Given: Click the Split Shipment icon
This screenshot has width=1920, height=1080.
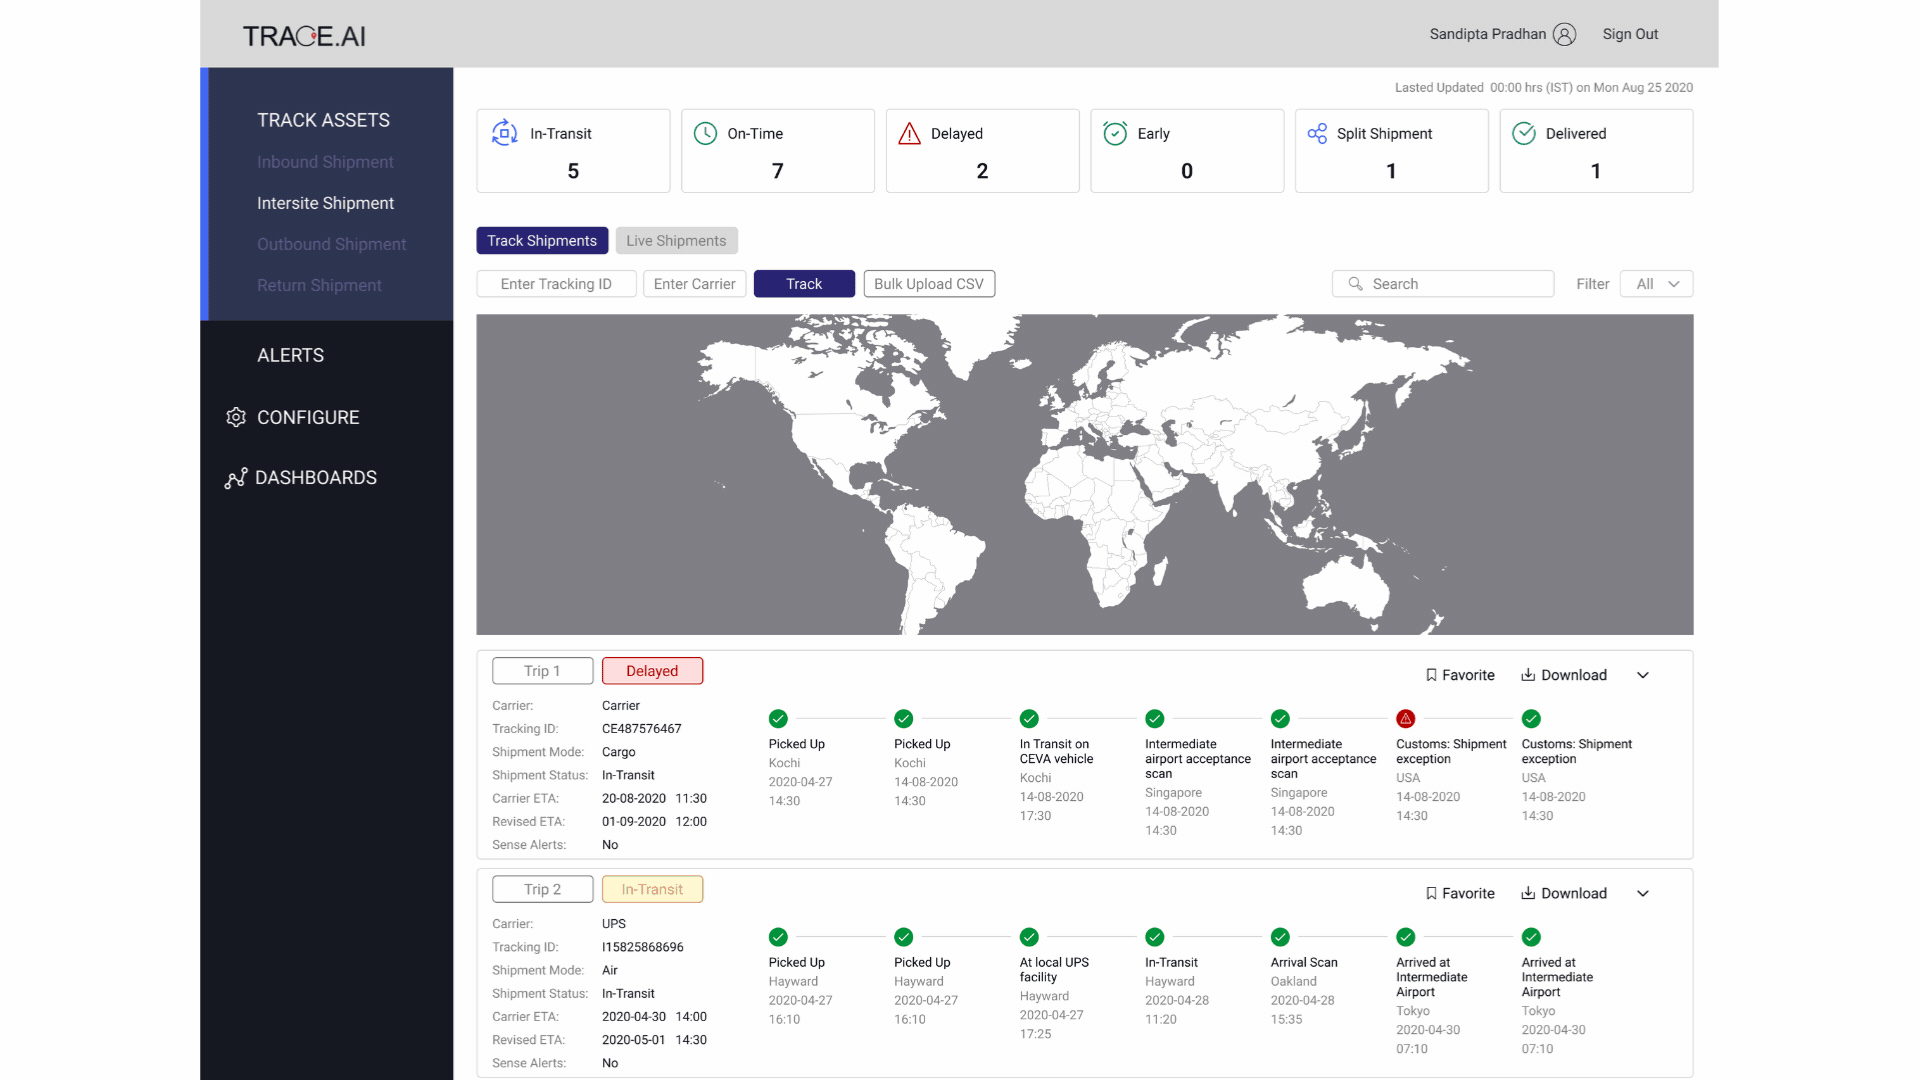Looking at the screenshot, I should [1317, 133].
